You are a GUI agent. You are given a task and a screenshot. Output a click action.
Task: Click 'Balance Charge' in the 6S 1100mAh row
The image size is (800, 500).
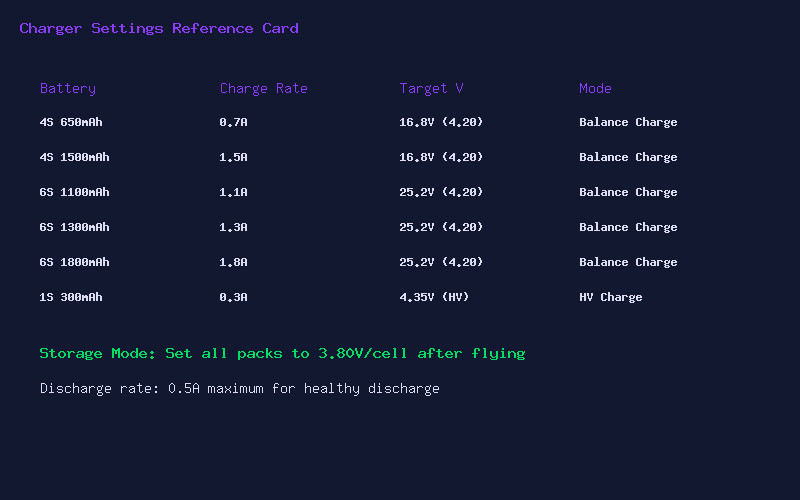[628, 192]
